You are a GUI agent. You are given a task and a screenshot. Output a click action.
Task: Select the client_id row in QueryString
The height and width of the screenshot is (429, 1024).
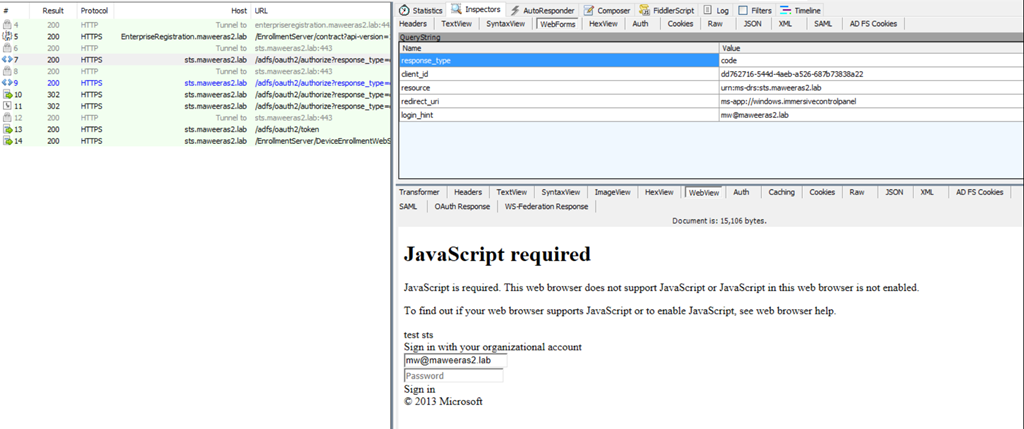[560, 74]
